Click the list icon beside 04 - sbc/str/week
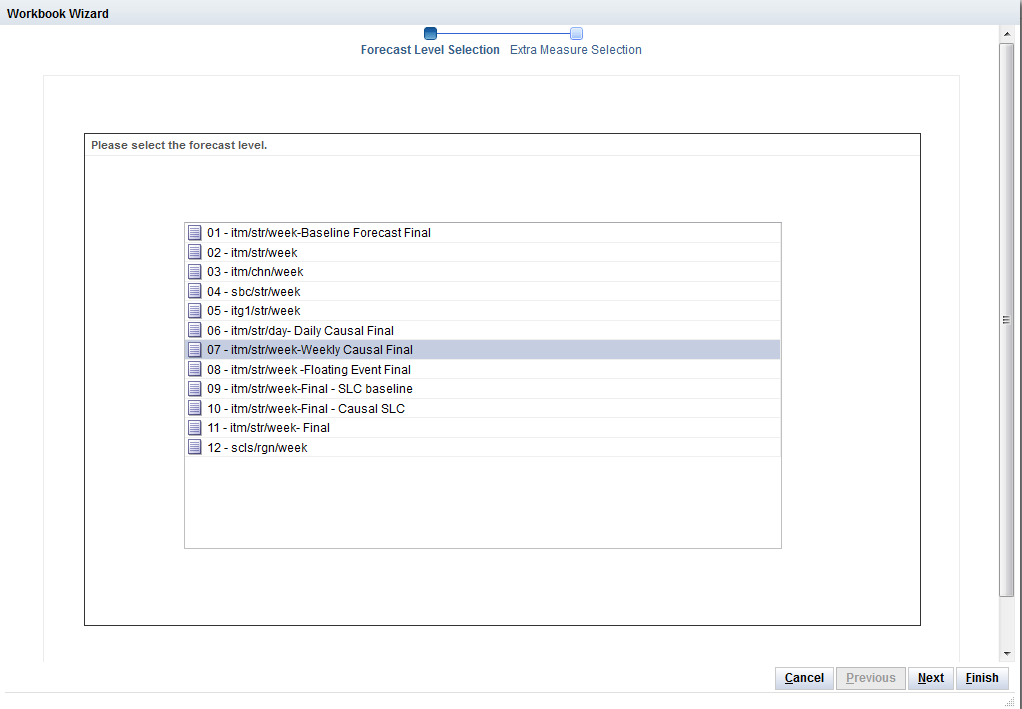The image size is (1022, 709). coord(194,291)
